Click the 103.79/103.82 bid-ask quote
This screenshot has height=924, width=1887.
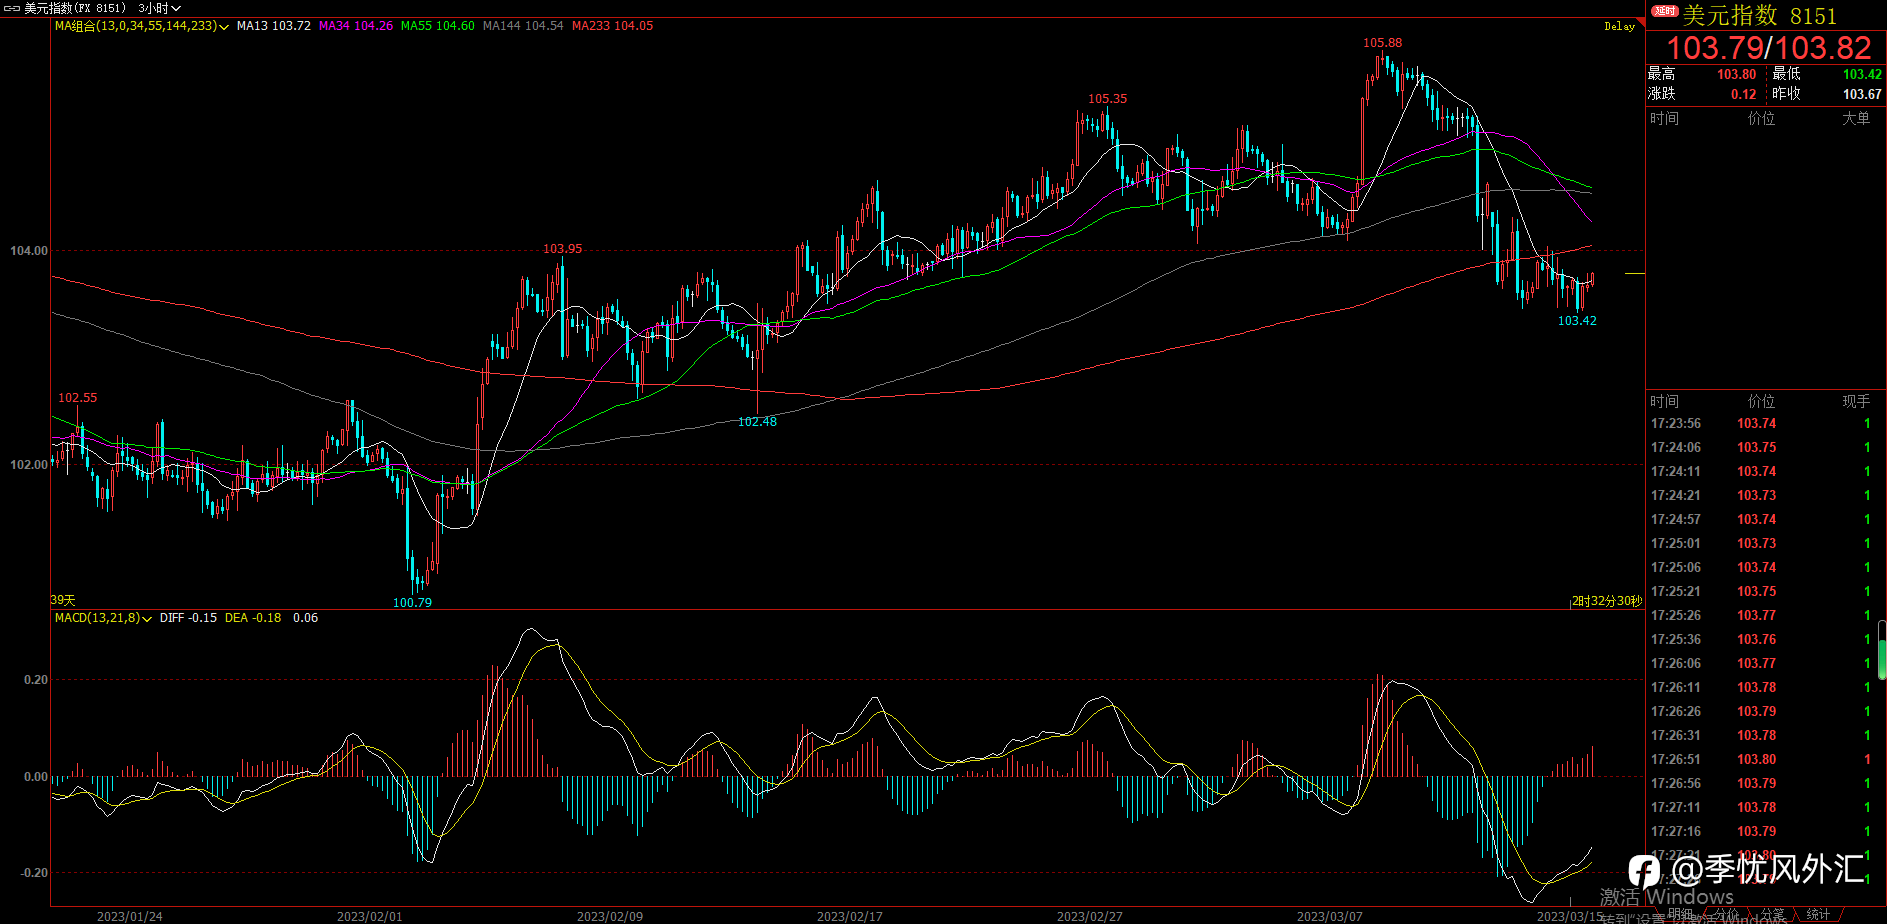[x=1768, y=47]
